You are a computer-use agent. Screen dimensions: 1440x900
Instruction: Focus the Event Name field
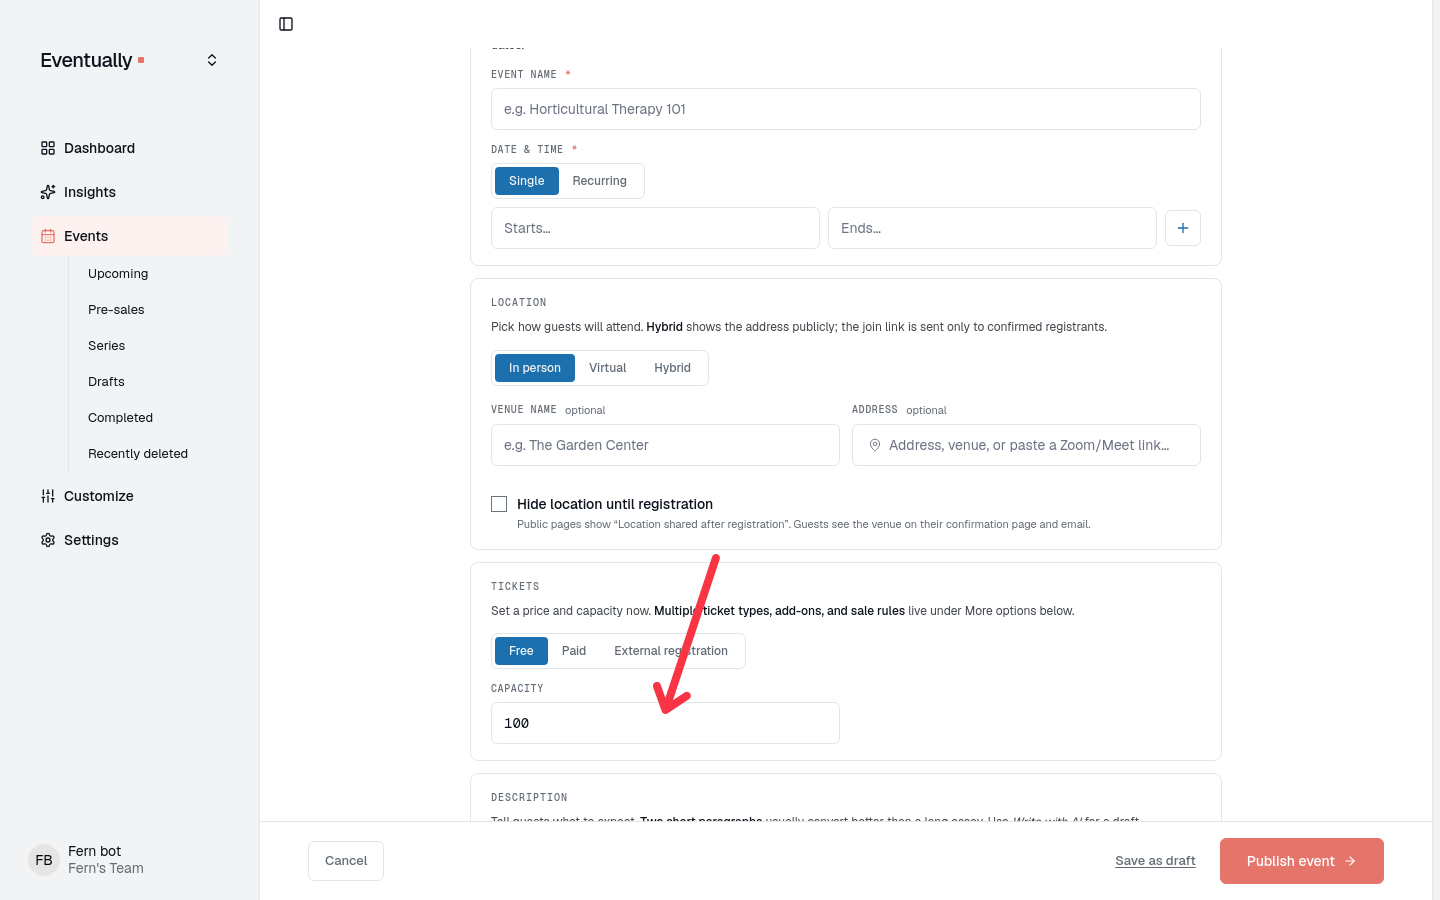coord(846,109)
